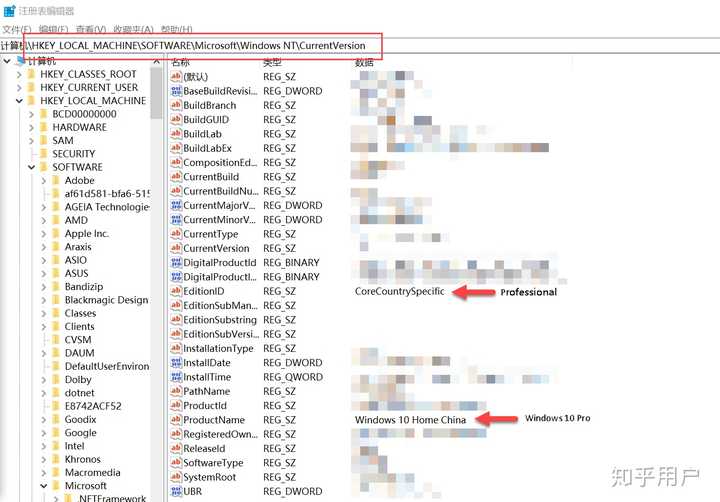
Task: Expand the Adobe key
Action: (x=44, y=180)
